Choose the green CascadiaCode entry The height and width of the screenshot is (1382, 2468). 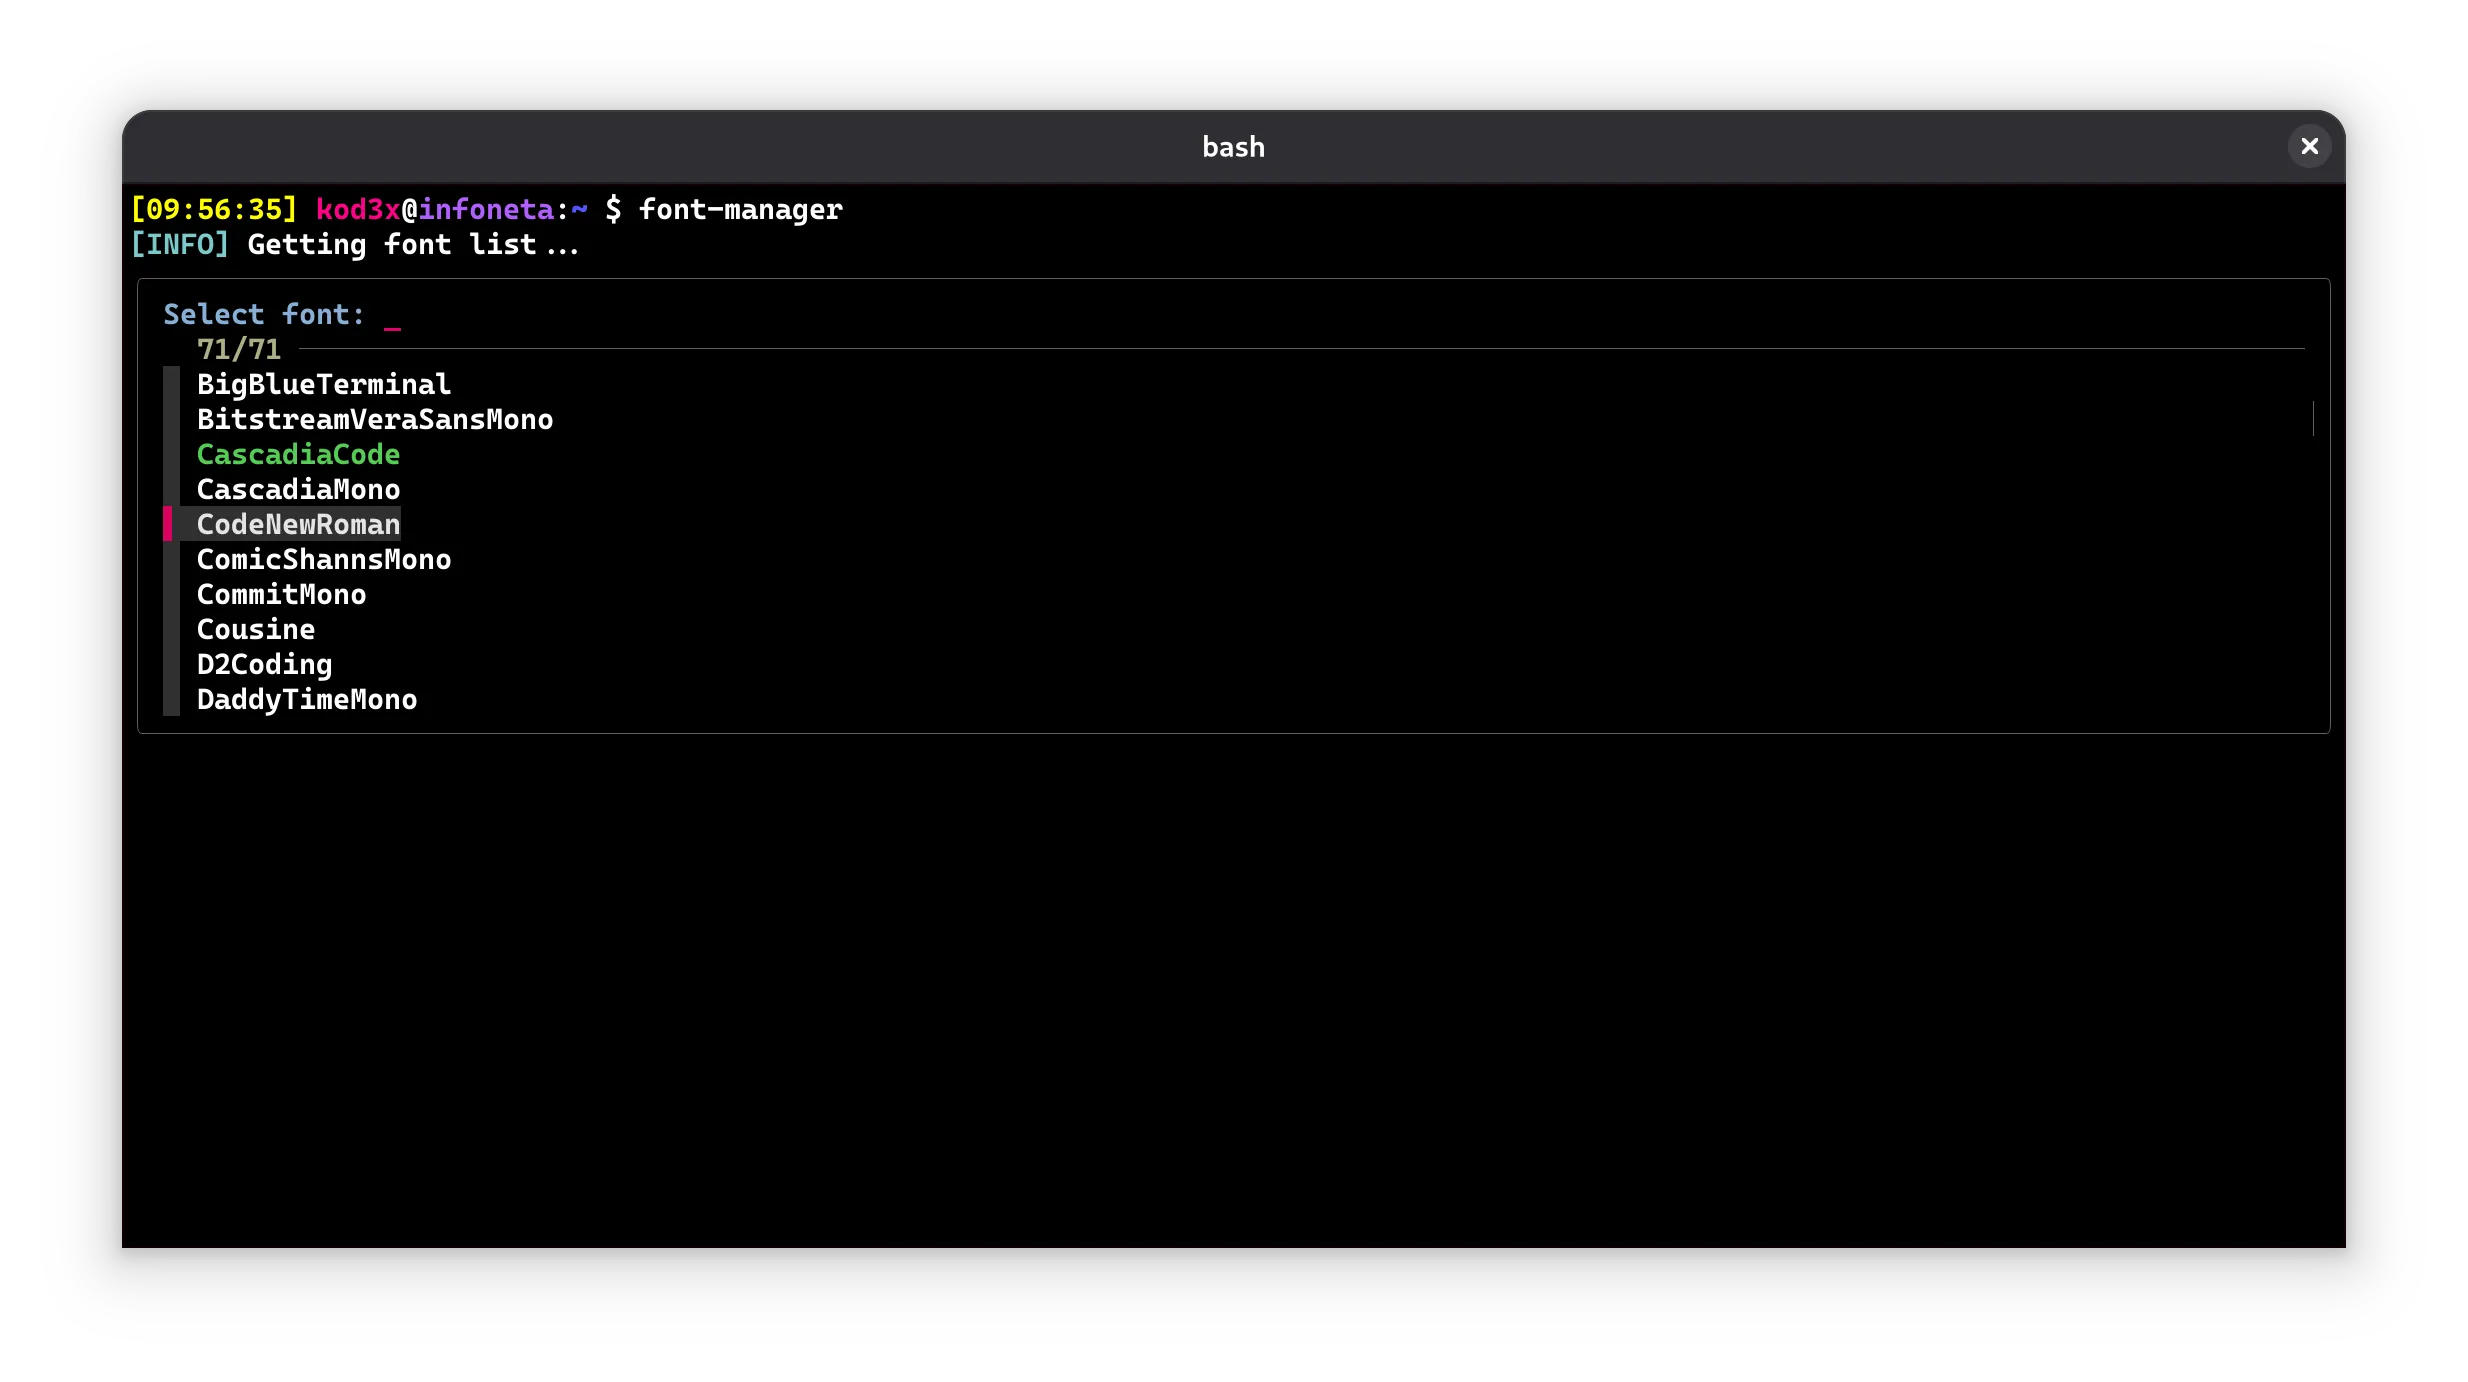click(298, 454)
